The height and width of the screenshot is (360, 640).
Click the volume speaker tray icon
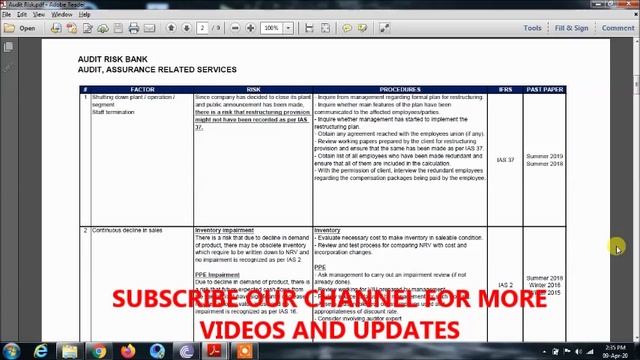click(x=579, y=351)
